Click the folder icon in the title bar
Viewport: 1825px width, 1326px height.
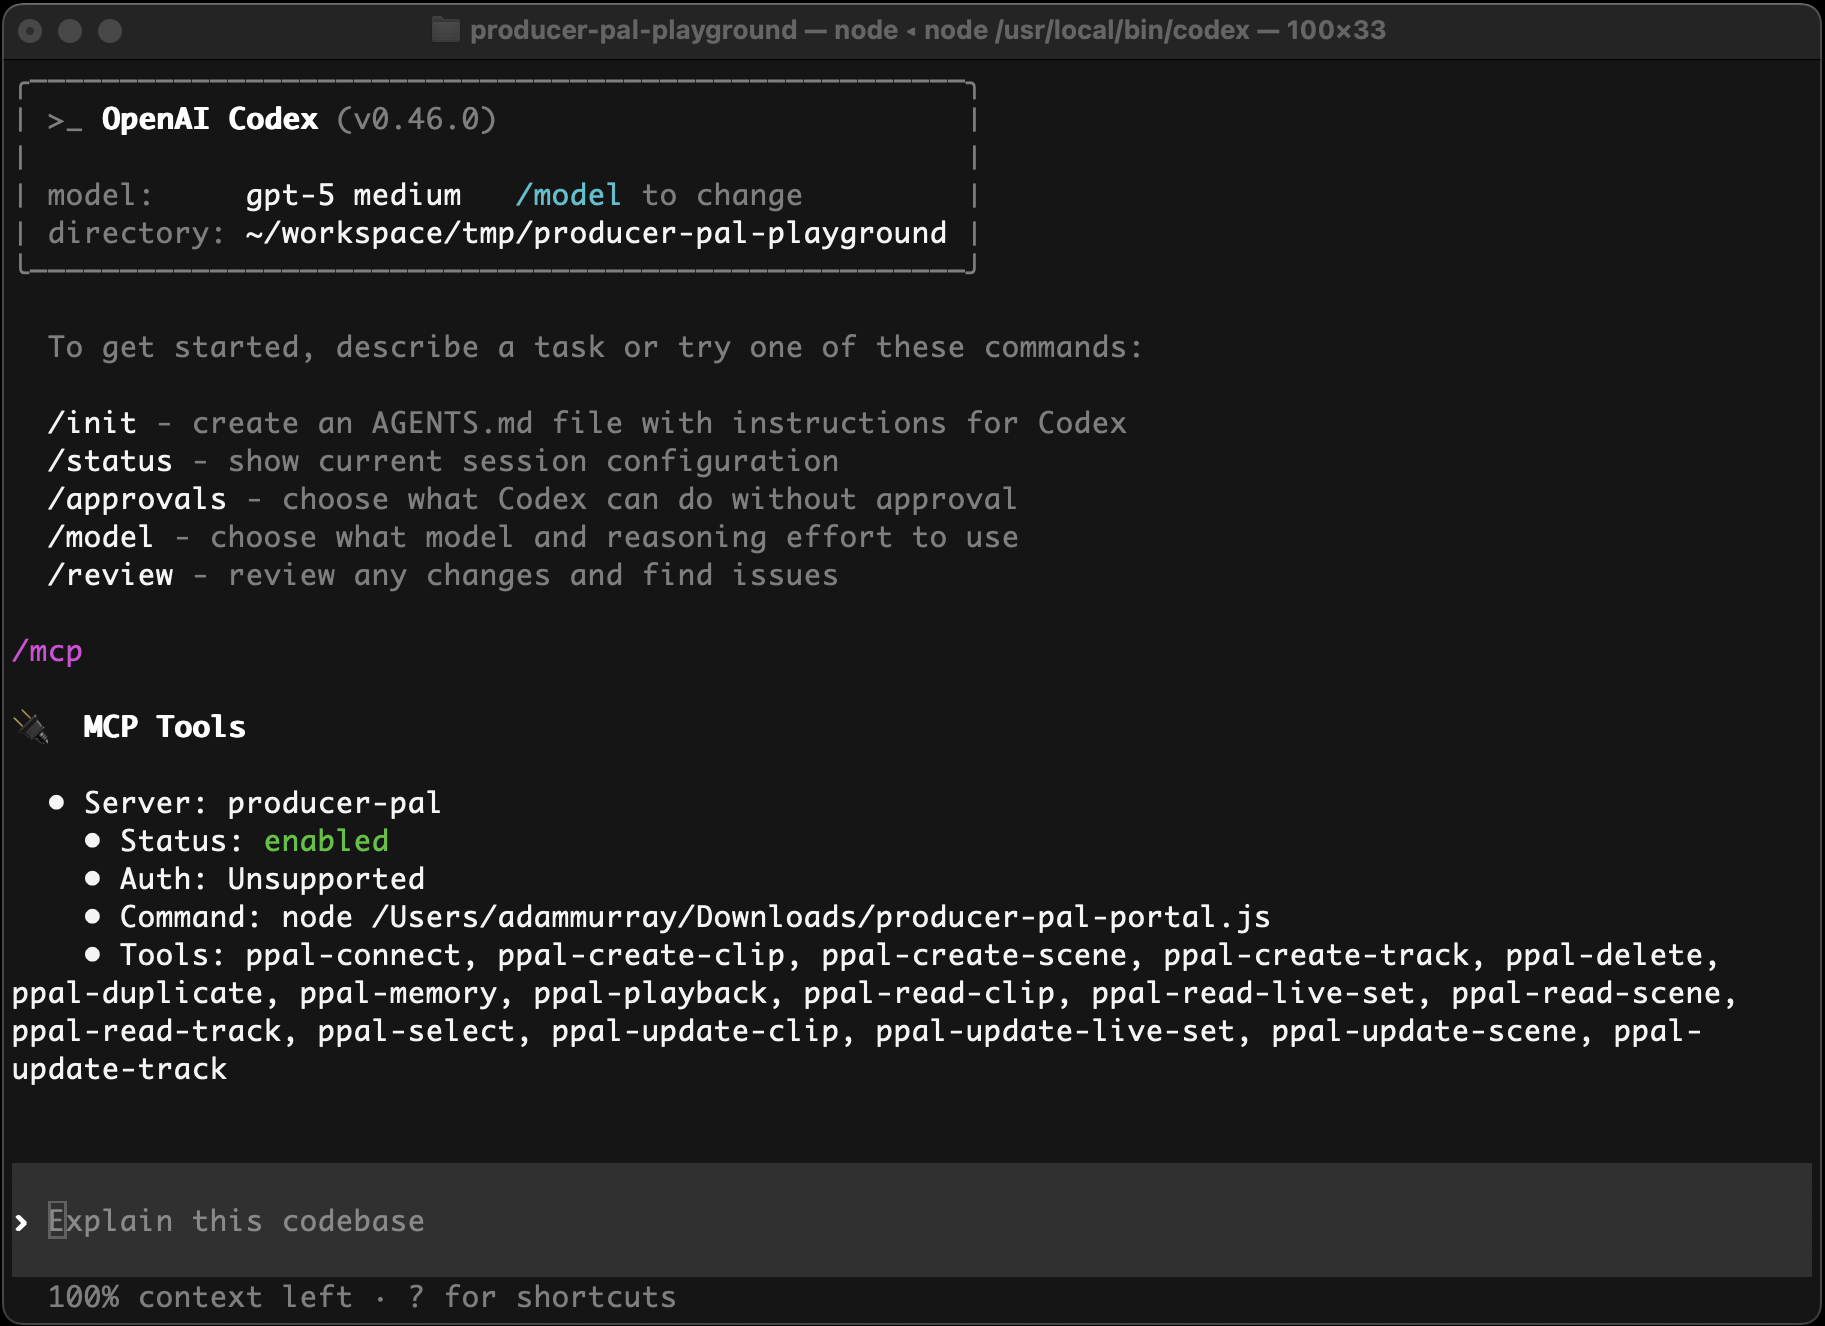tap(446, 30)
